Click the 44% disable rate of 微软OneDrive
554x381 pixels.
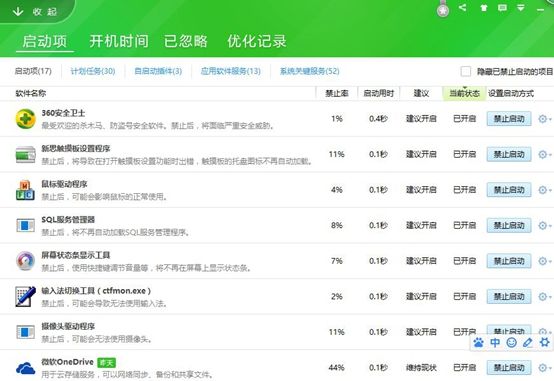click(336, 368)
